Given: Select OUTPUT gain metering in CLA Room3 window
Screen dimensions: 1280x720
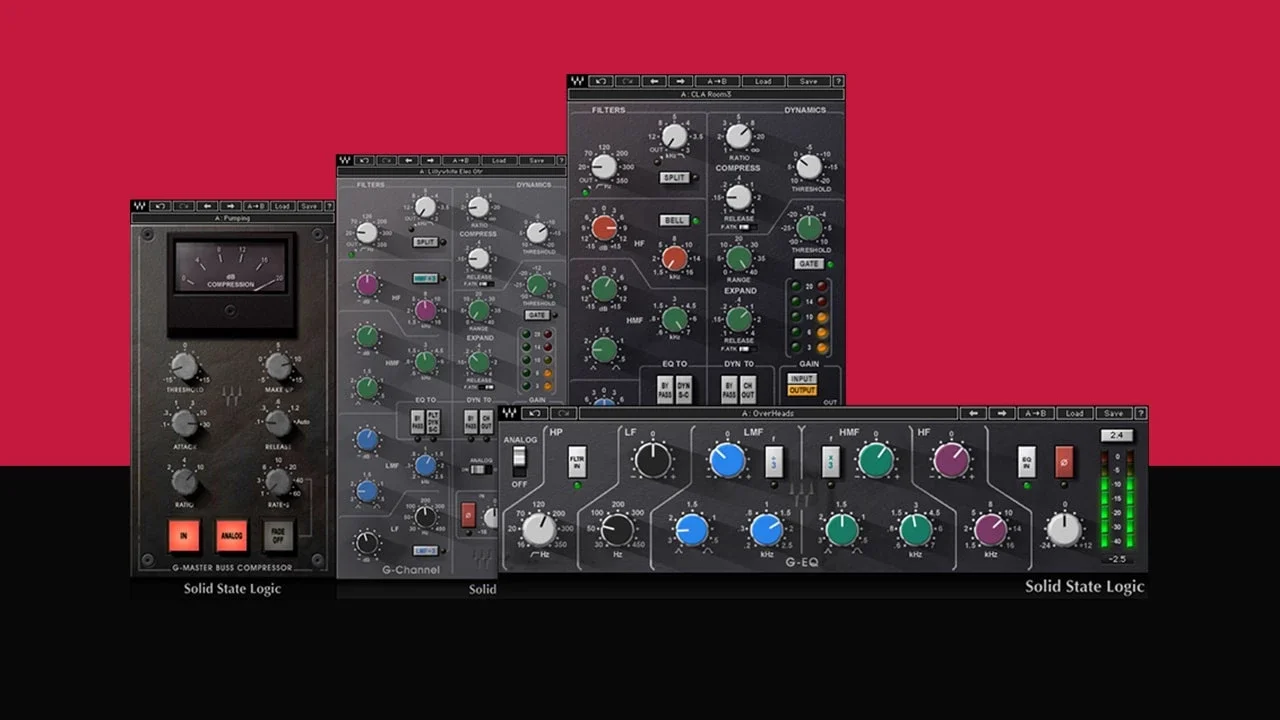Looking at the screenshot, I should [x=802, y=391].
